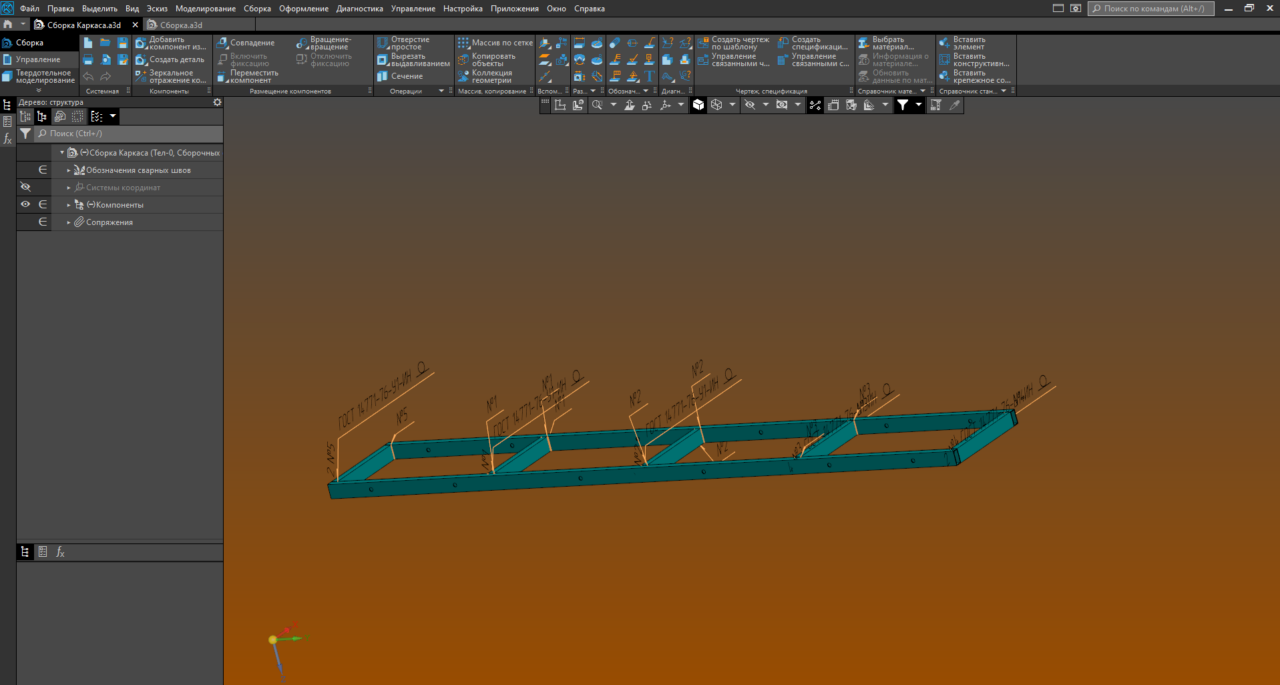
Task: Click the Добавить компонент из файла button
Action: click(x=171, y=43)
